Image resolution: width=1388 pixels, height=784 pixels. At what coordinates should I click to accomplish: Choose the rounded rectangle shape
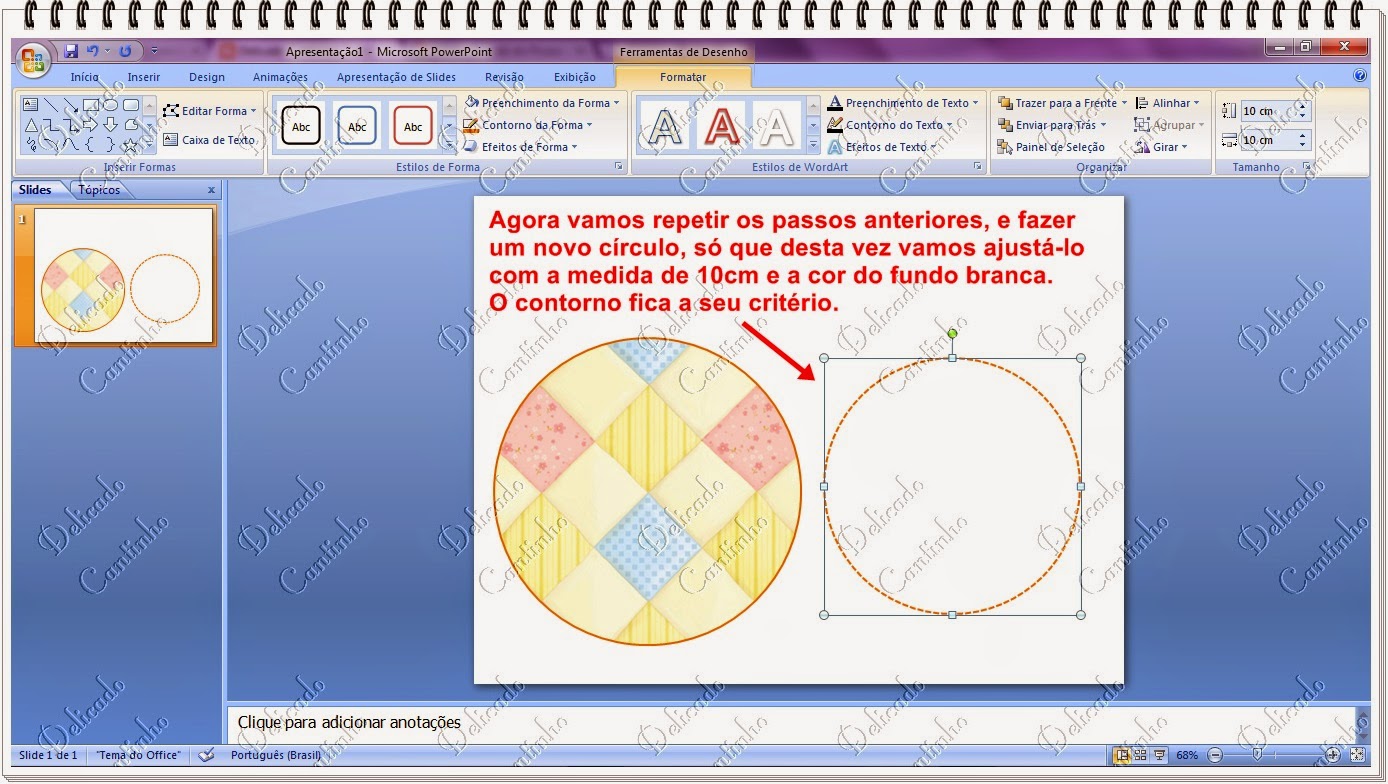click(x=131, y=104)
